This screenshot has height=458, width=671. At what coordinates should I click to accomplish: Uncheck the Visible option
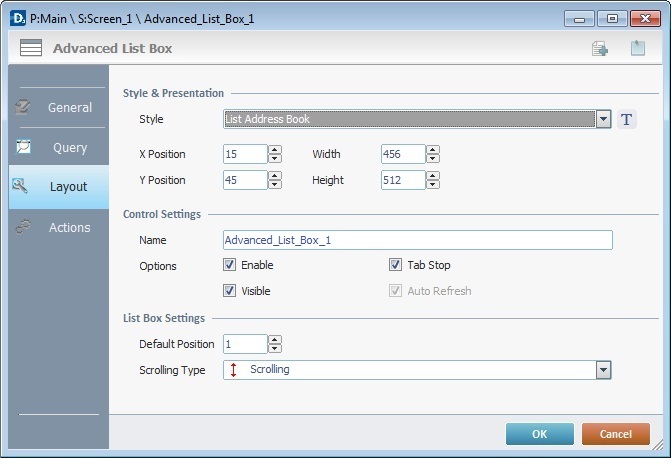click(x=229, y=291)
